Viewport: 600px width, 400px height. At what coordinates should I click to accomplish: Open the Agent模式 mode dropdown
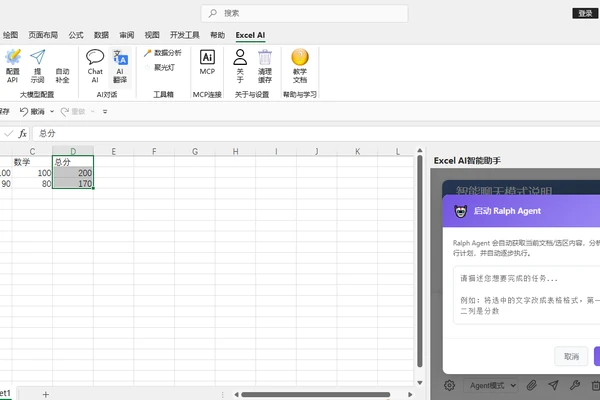(x=492, y=385)
